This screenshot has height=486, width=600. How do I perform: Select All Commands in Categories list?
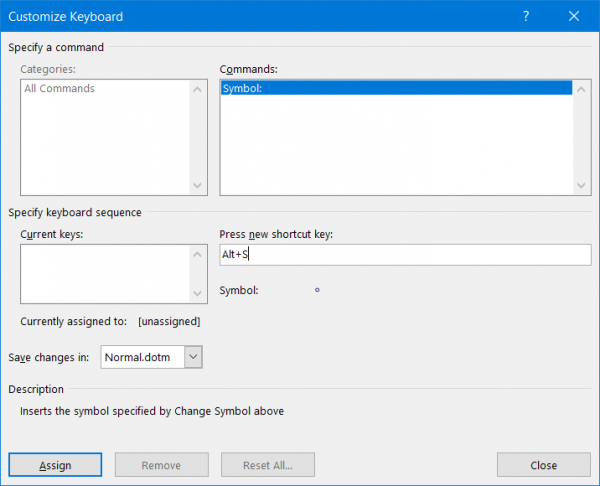pyautogui.click(x=60, y=89)
